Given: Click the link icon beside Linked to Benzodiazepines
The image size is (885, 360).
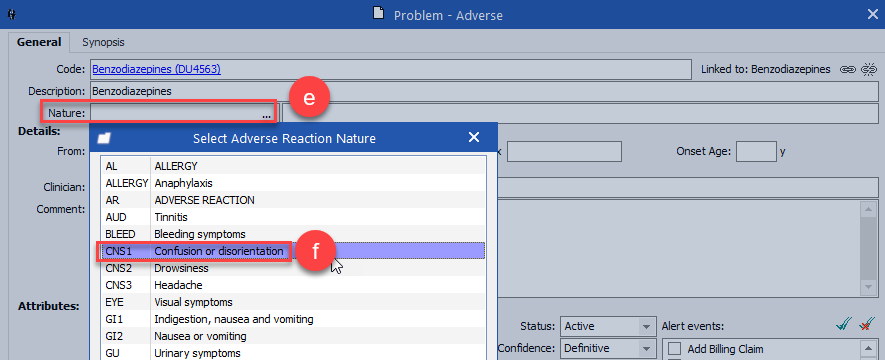Looking at the screenshot, I should pos(847,69).
